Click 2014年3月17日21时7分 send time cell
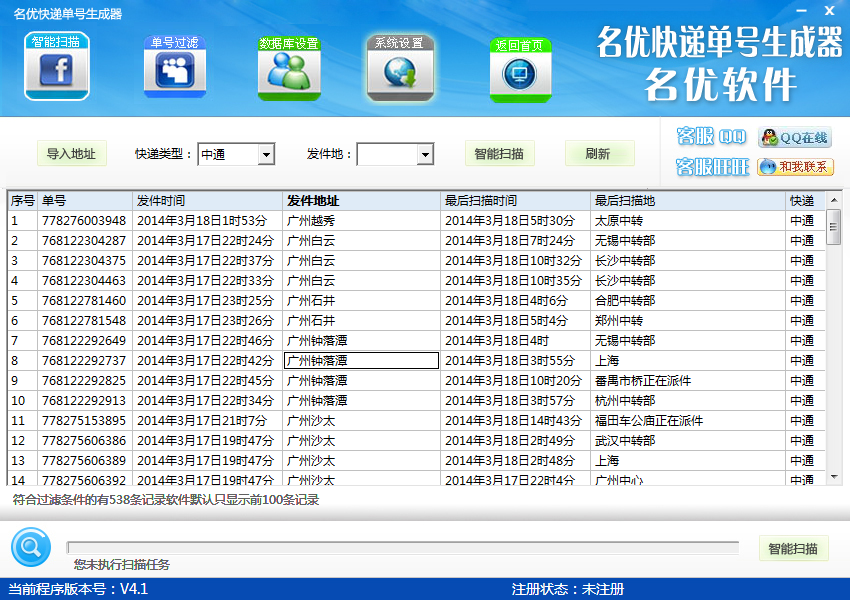This screenshot has width=850, height=600. pyautogui.click(x=208, y=421)
